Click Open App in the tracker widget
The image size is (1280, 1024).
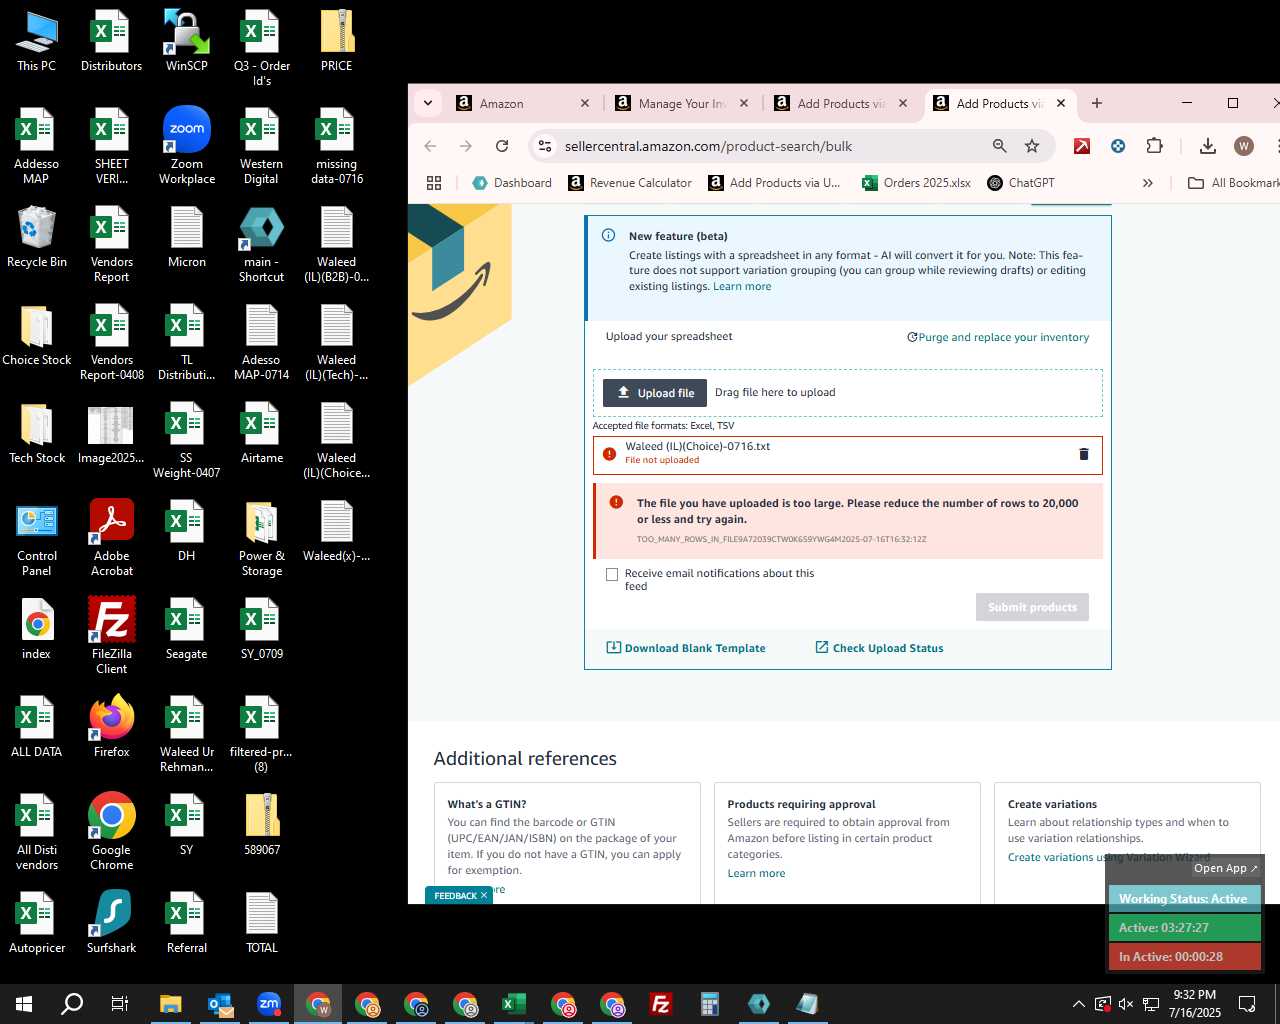point(1226,868)
